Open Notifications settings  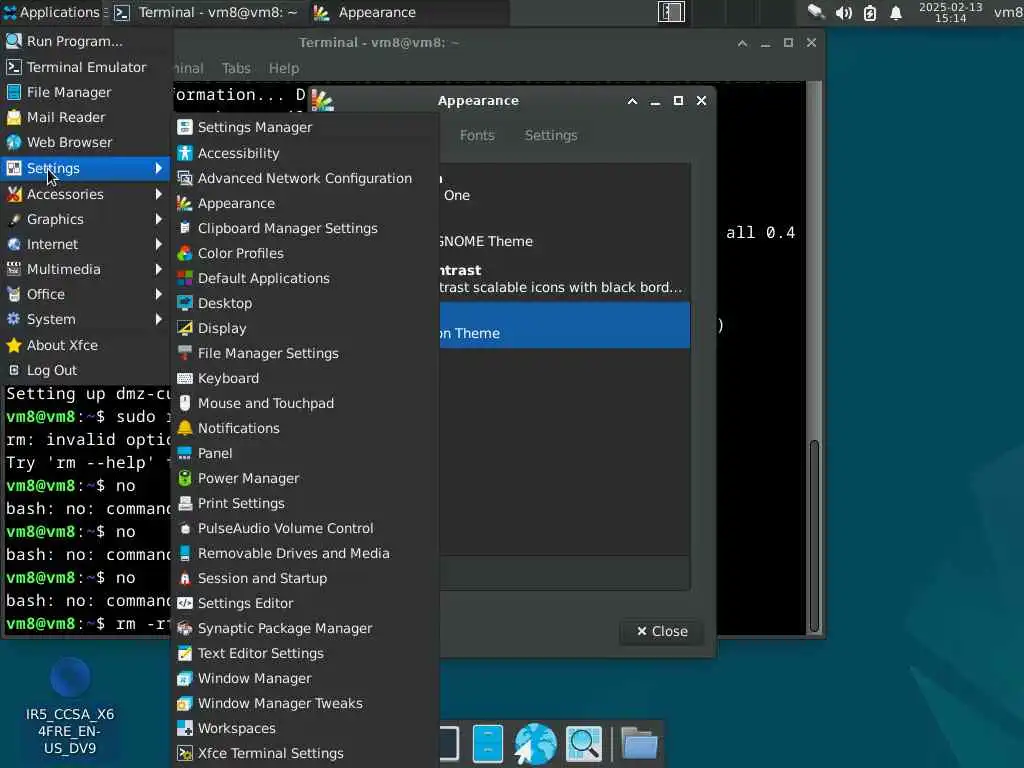[304, 428]
